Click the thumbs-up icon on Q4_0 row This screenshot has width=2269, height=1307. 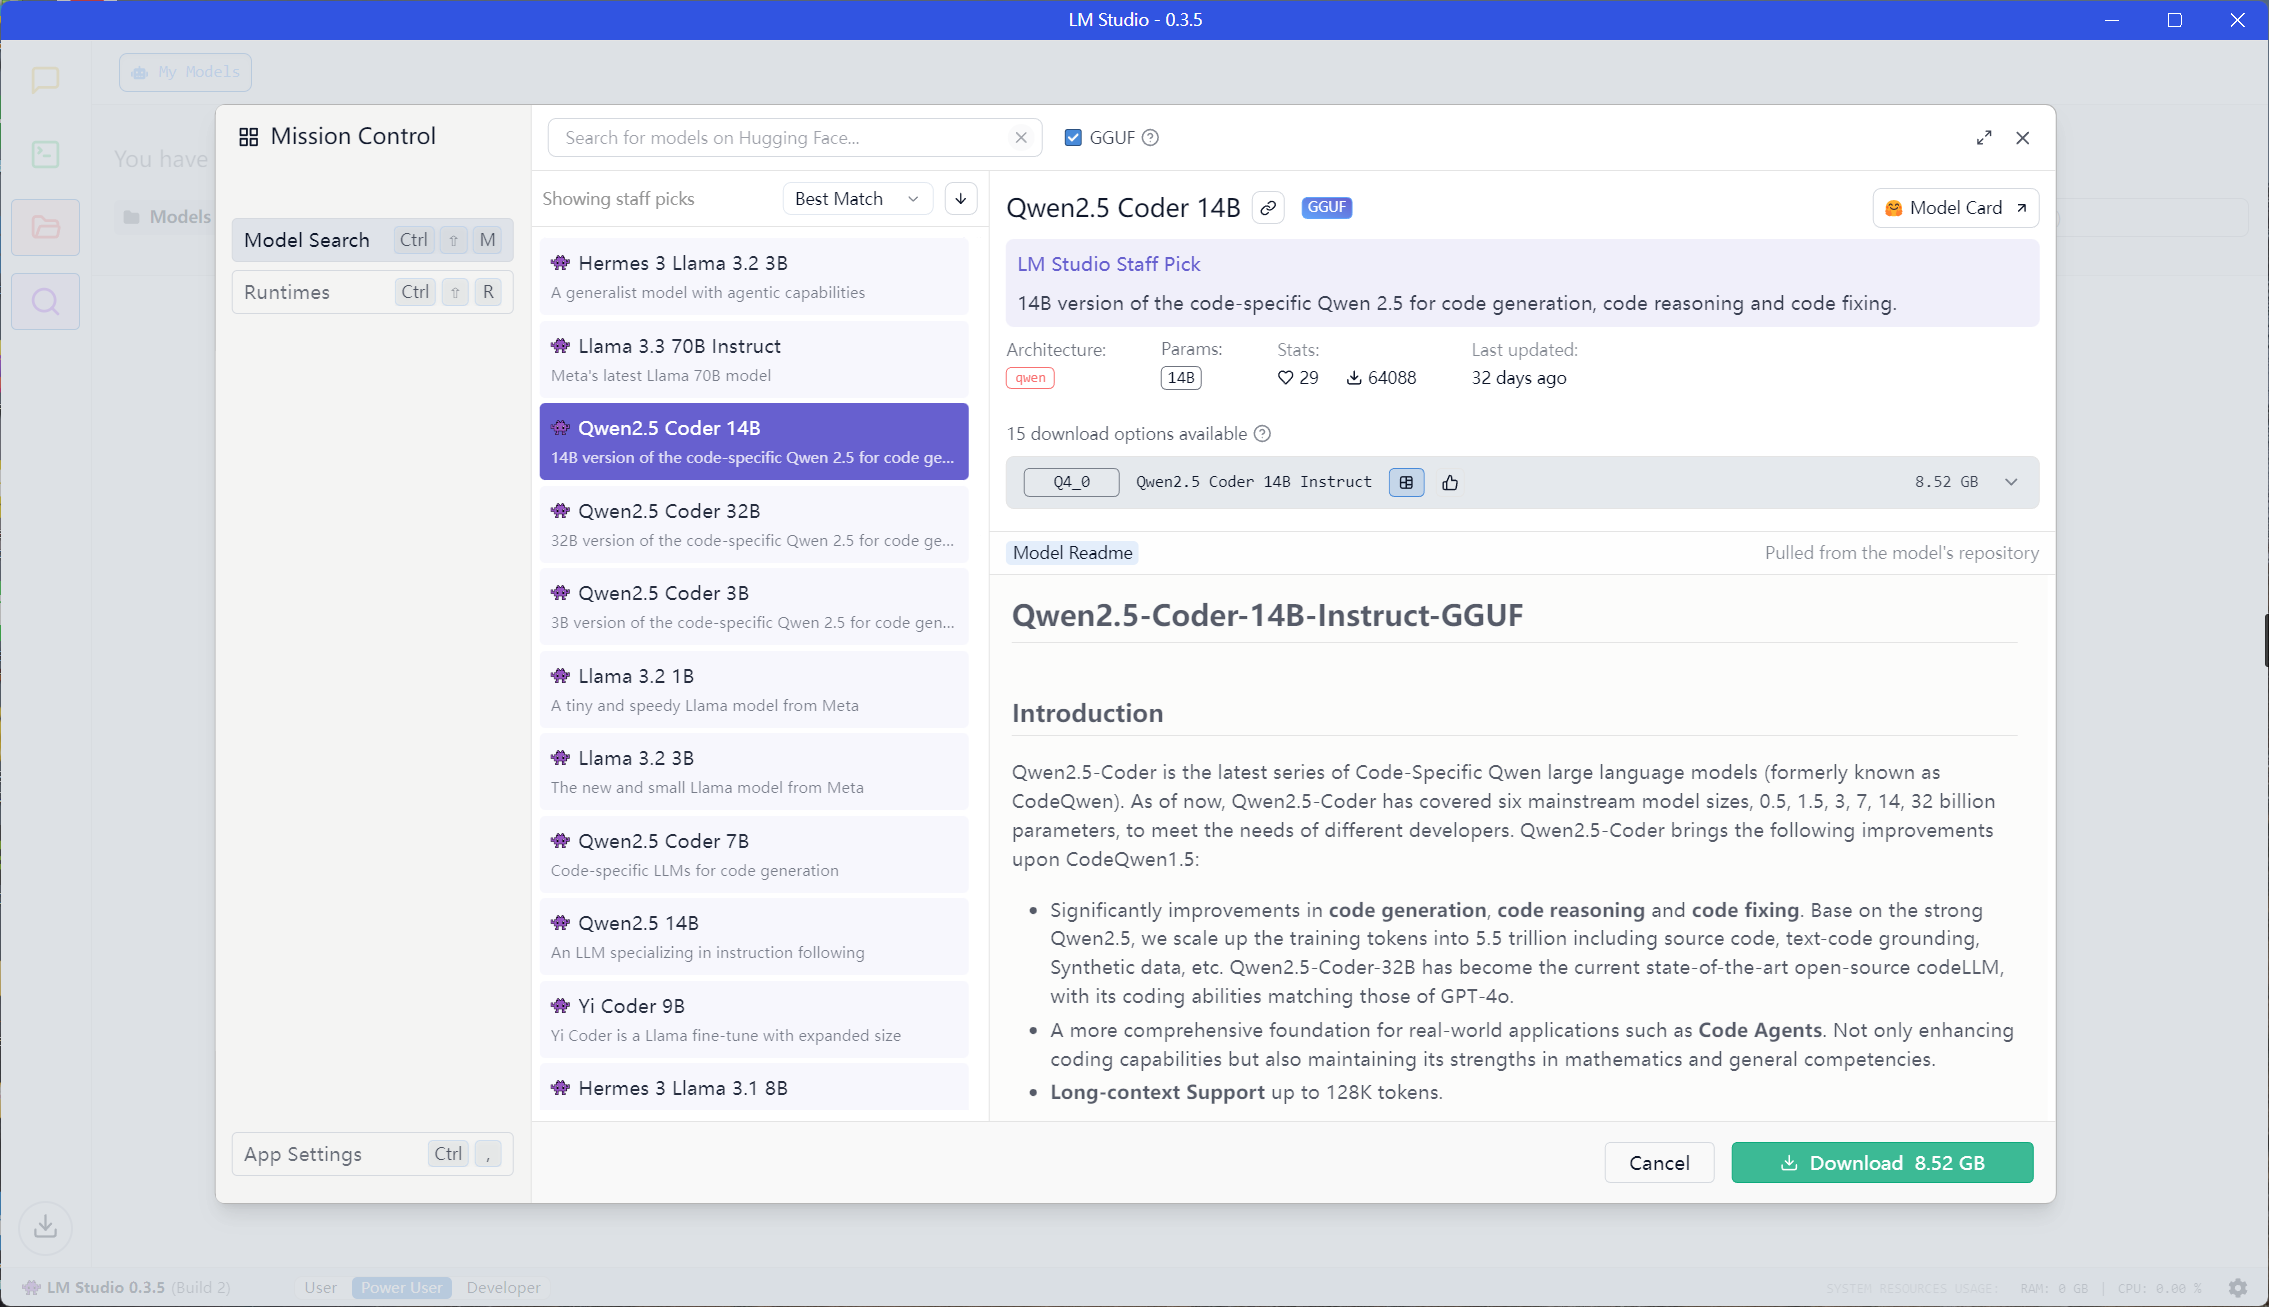click(x=1450, y=483)
